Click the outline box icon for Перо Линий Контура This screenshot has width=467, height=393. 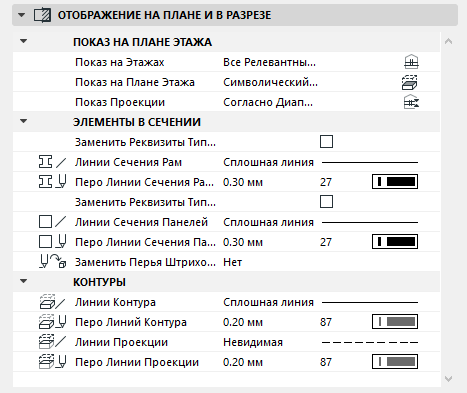46,322
